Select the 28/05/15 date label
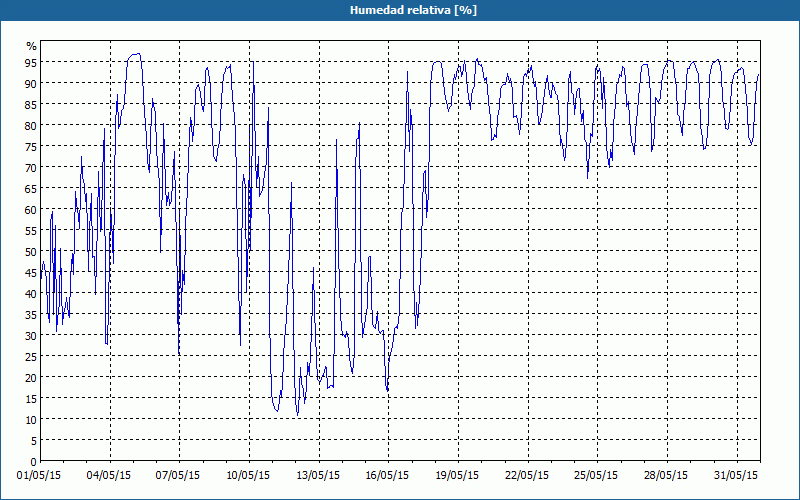This screenshot has height=500, width=800. [x=666, y=476]
